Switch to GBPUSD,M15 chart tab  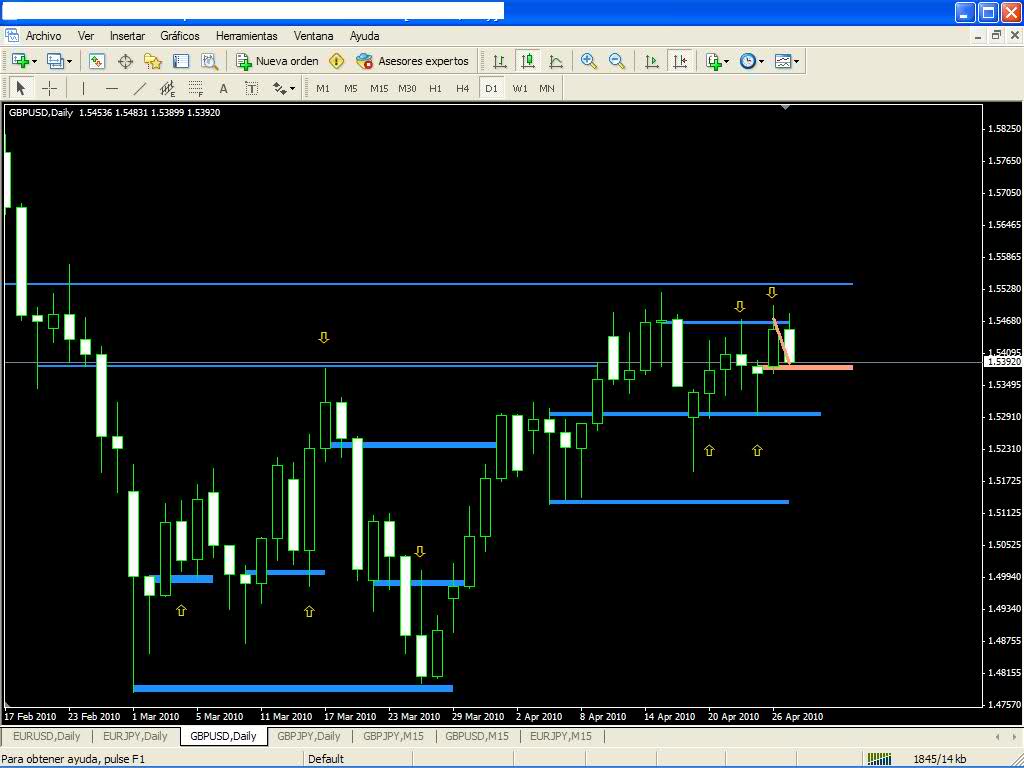click(x=477, y=736)
